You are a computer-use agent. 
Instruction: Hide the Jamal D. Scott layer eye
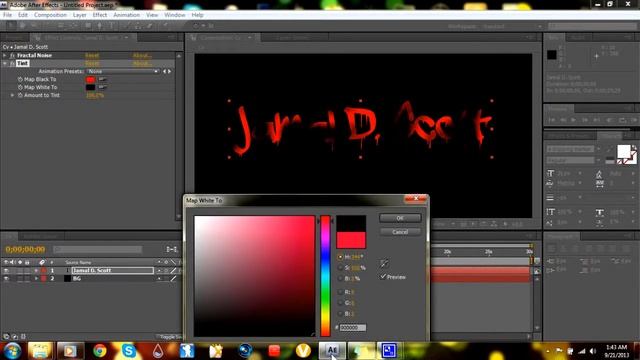point(6,270)
